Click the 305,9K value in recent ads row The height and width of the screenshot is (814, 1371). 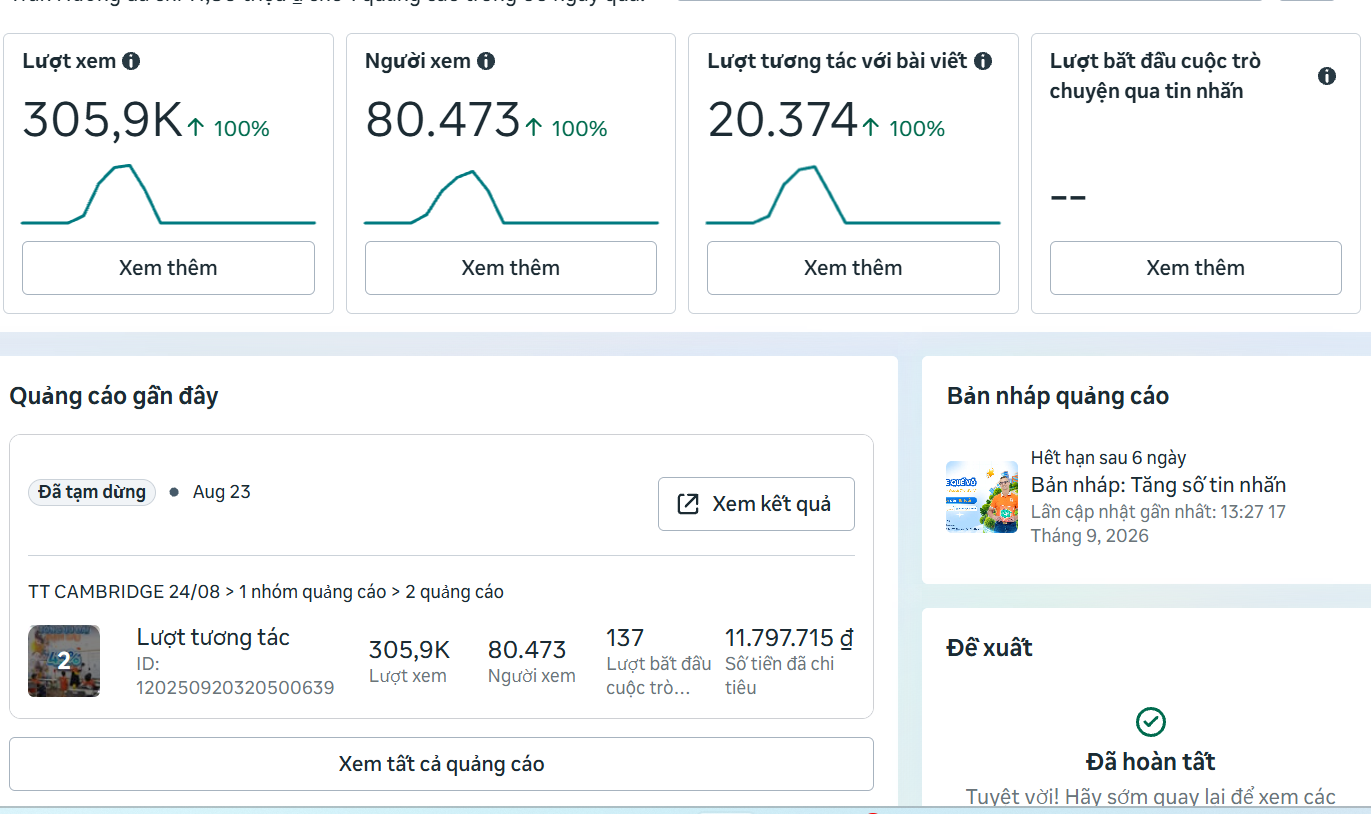pyautogui.click(x=410, y=650)
